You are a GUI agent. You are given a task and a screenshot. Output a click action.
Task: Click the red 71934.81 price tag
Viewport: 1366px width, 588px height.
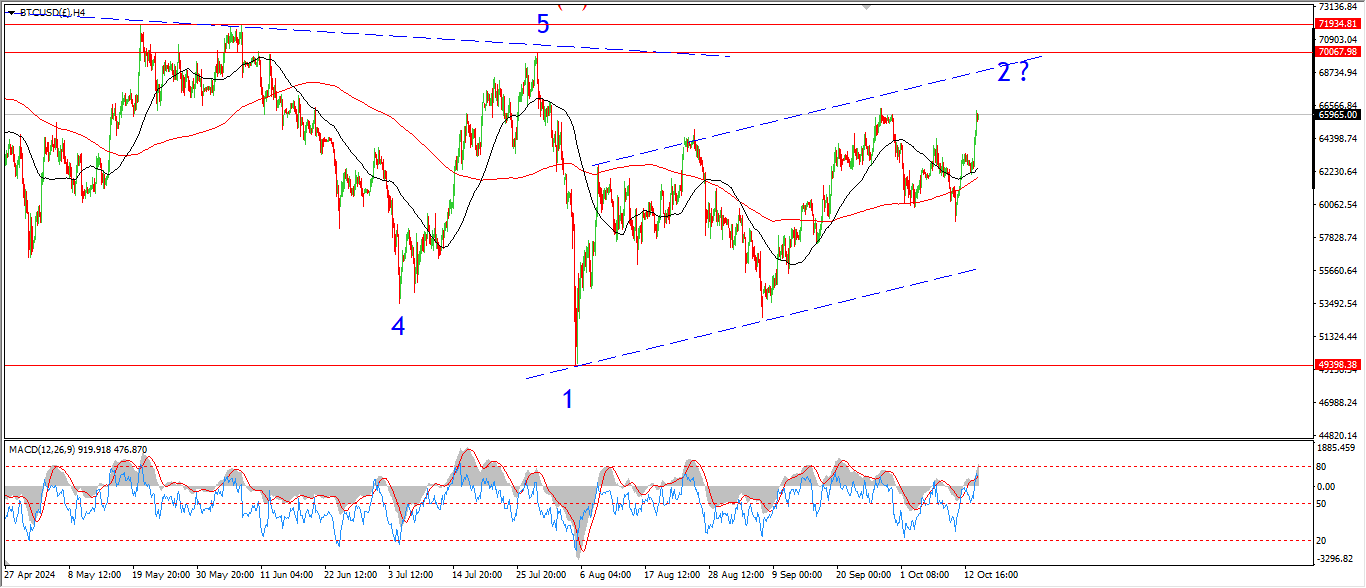point(1338,23)
